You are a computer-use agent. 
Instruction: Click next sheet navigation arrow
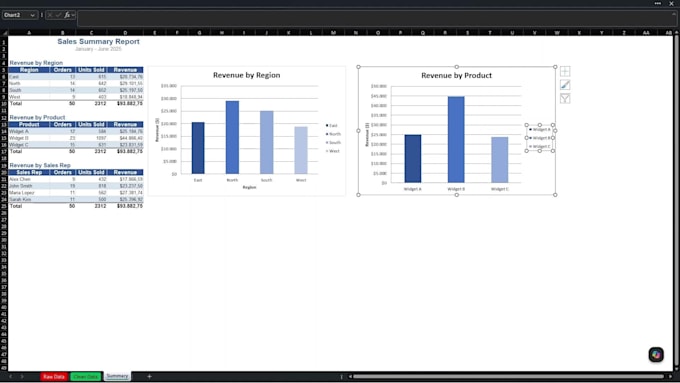pos(22,376)
